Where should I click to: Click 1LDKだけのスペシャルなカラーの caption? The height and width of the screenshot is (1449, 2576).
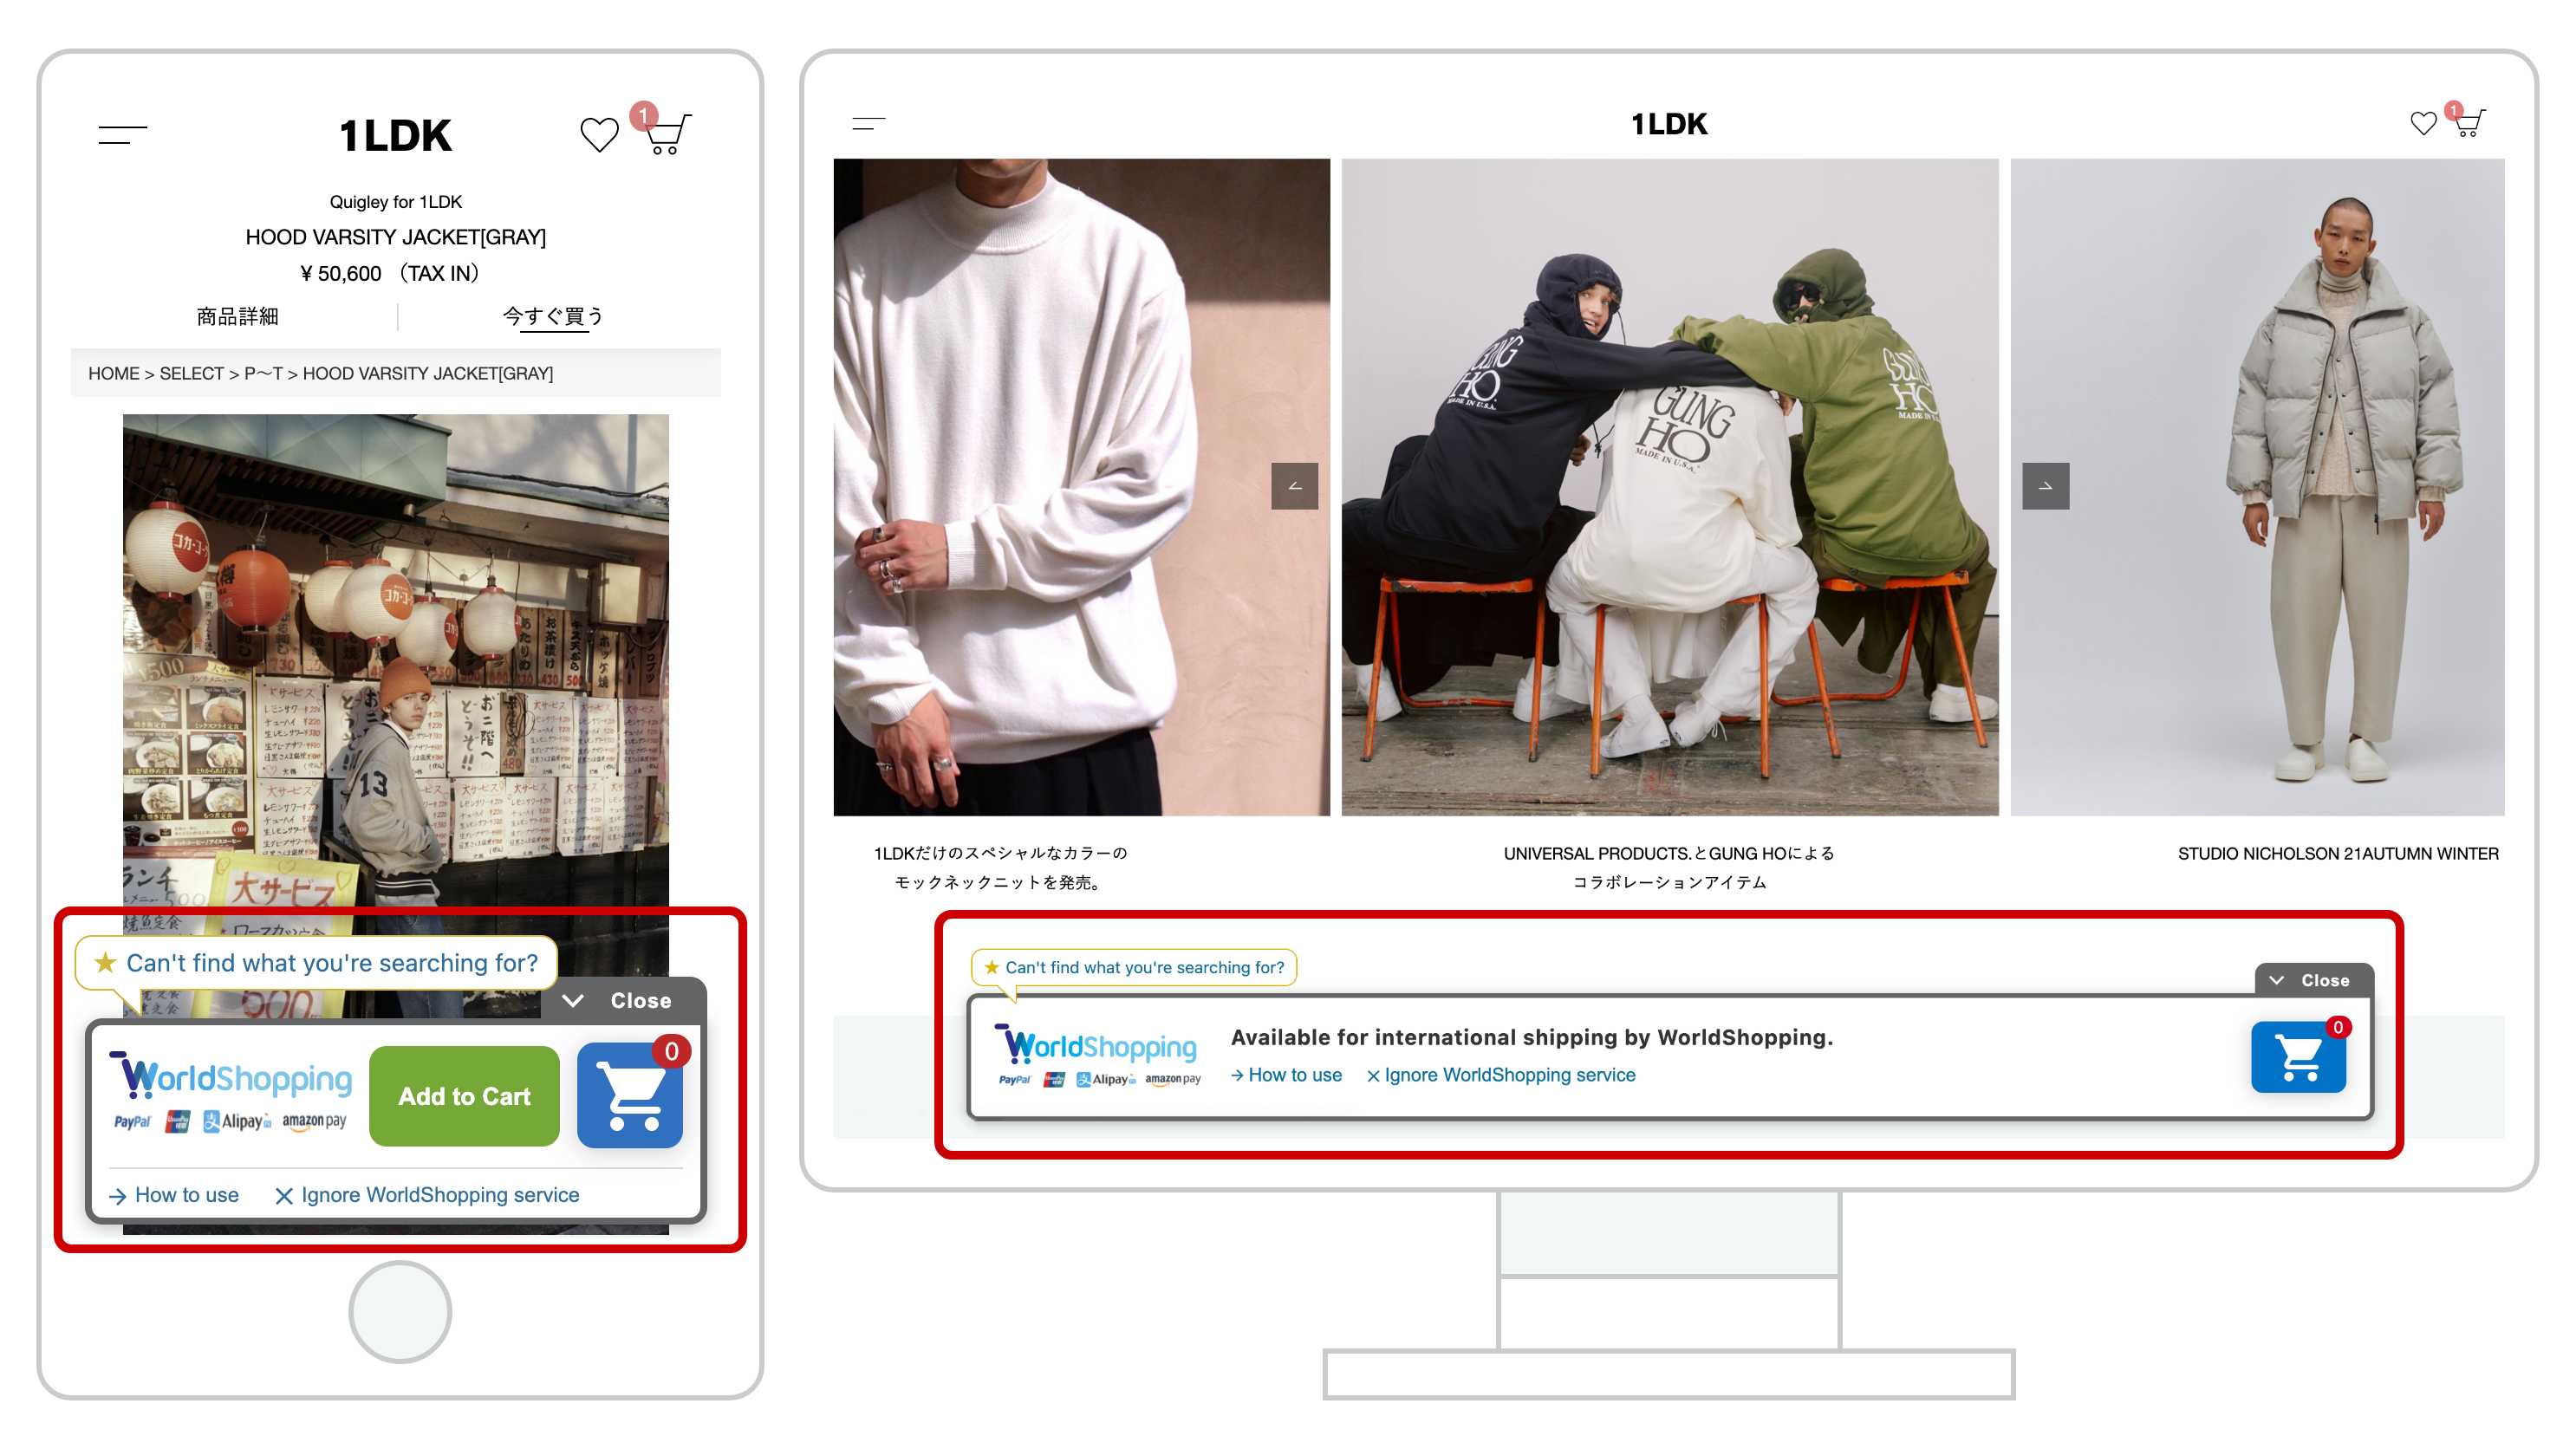pyautogui.click(x=1000, y=853)
